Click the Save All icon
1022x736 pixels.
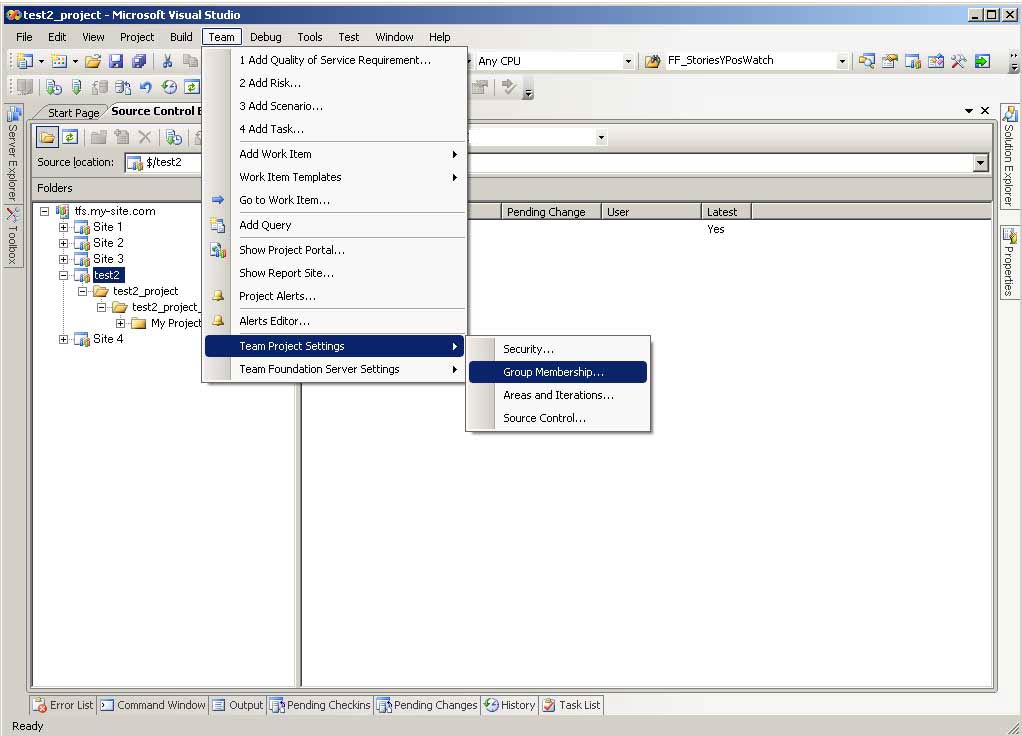(x=138, y=61)
